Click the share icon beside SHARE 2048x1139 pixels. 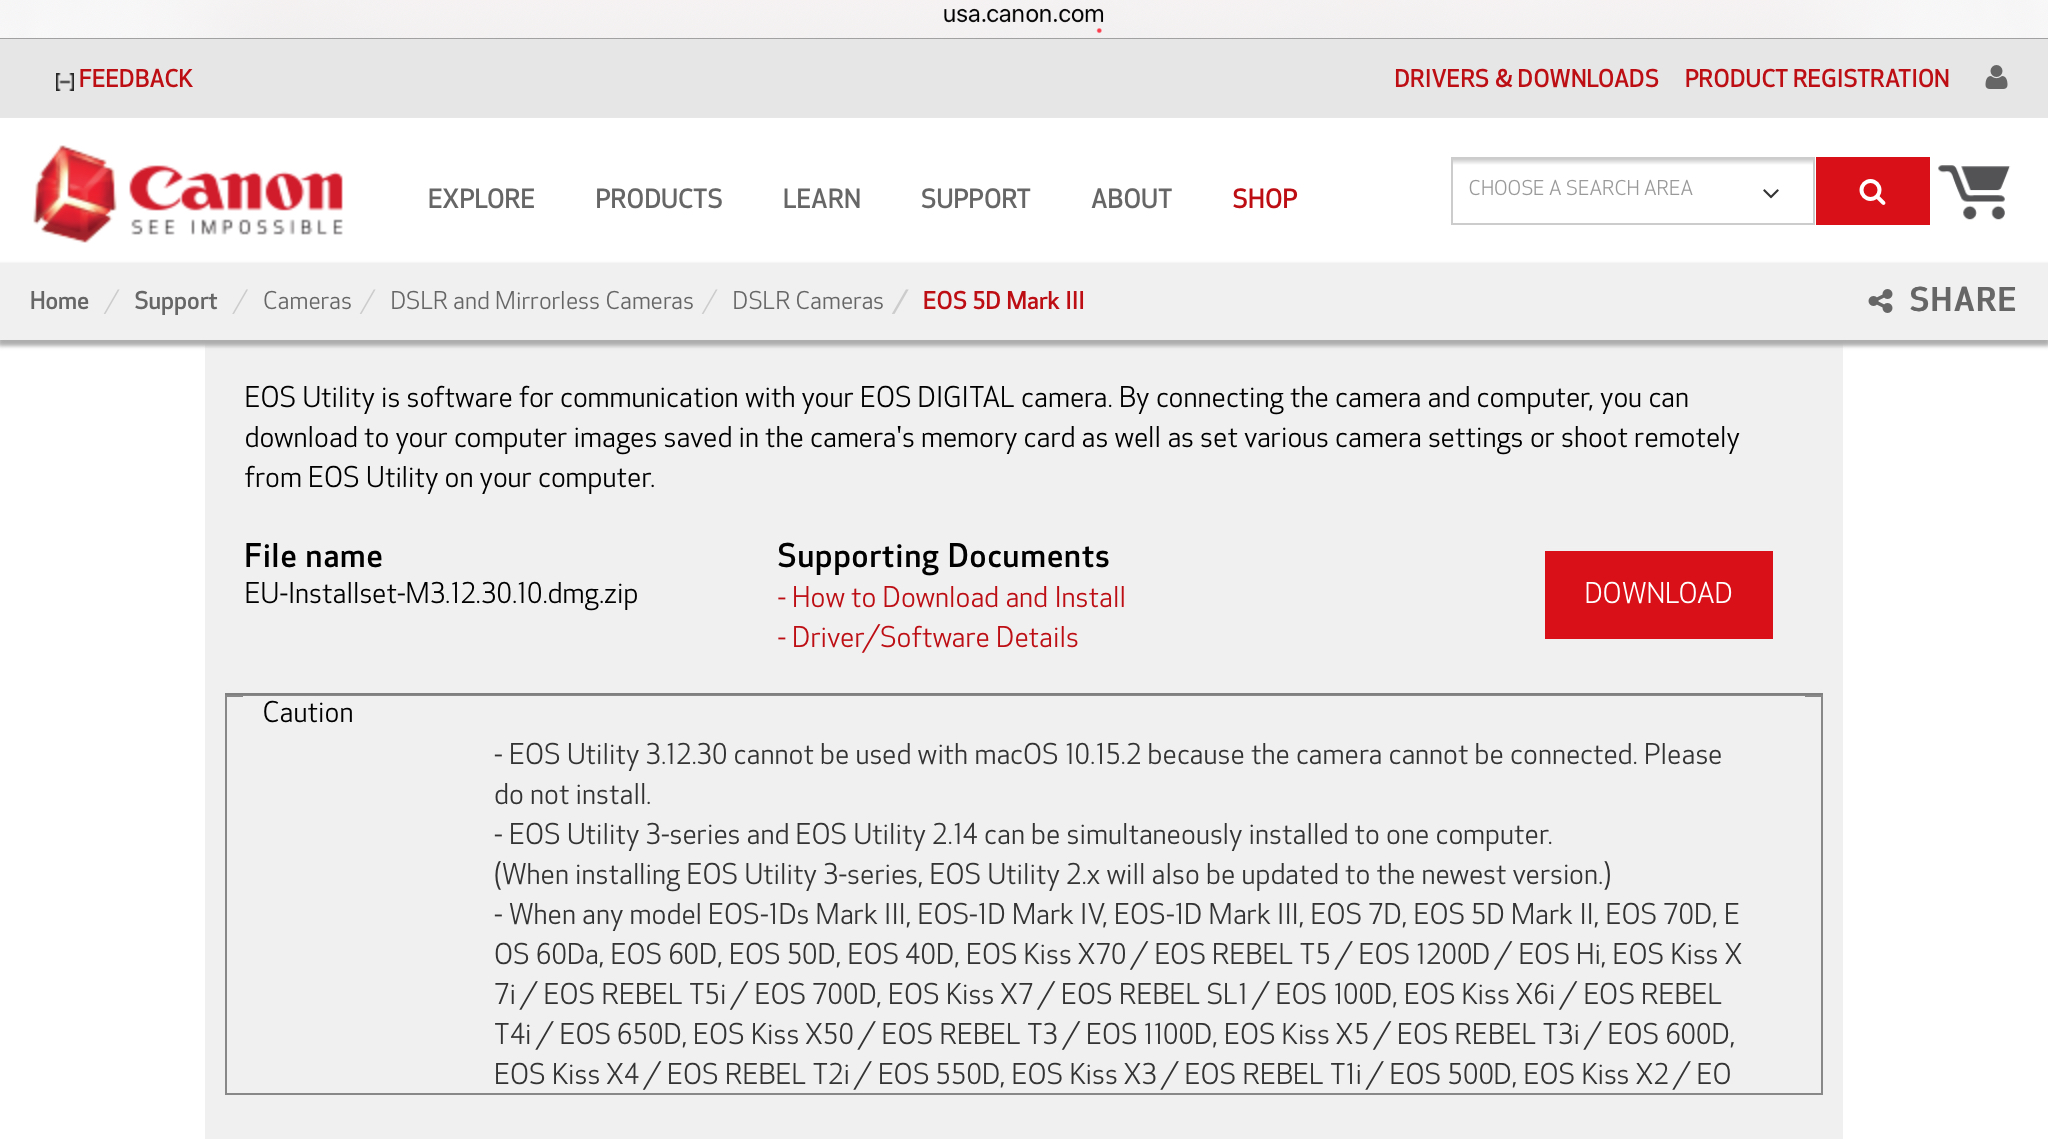point(1880,301)
